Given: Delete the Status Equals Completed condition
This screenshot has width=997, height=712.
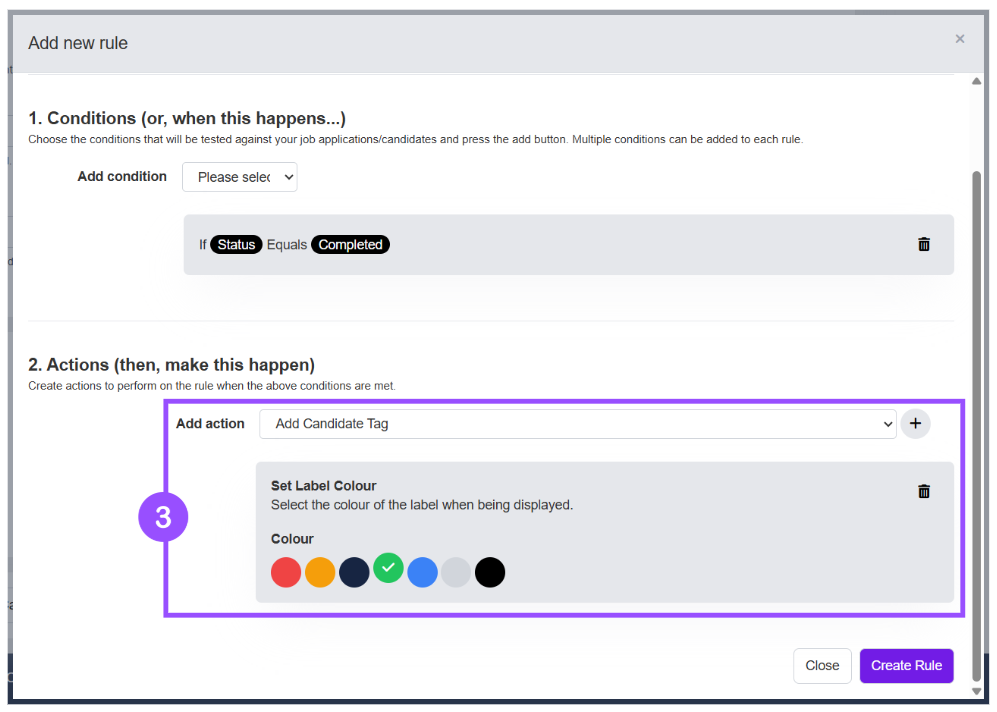Looking at the screenshot, I should 924,244.
